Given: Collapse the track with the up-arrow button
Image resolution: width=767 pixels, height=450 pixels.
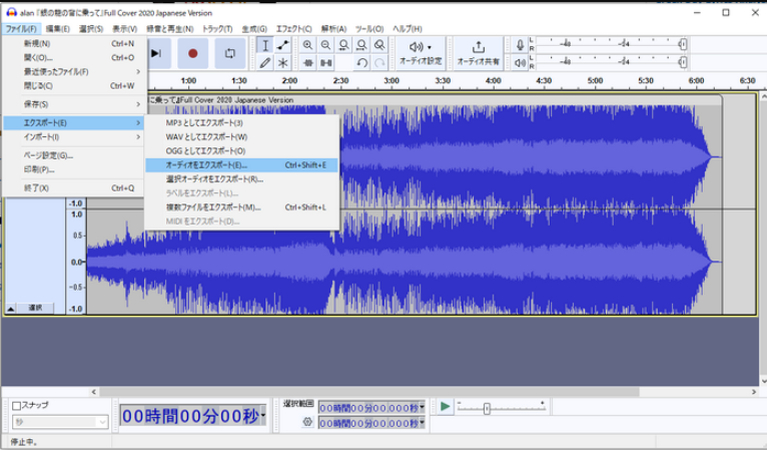Looking at the screenshot, I should click(10, 308).
